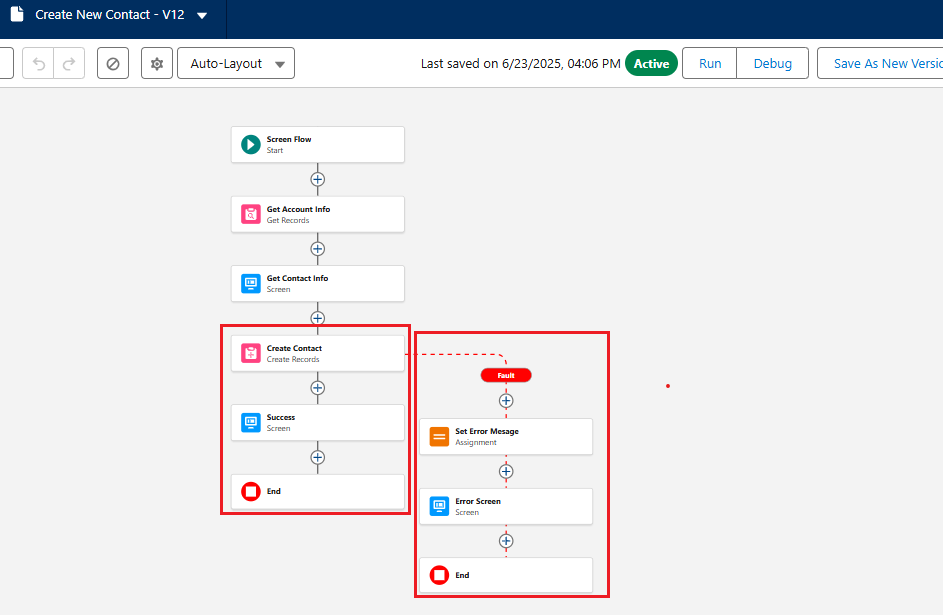
Task: Click Save As New Version button
Action: click(880, 64)
